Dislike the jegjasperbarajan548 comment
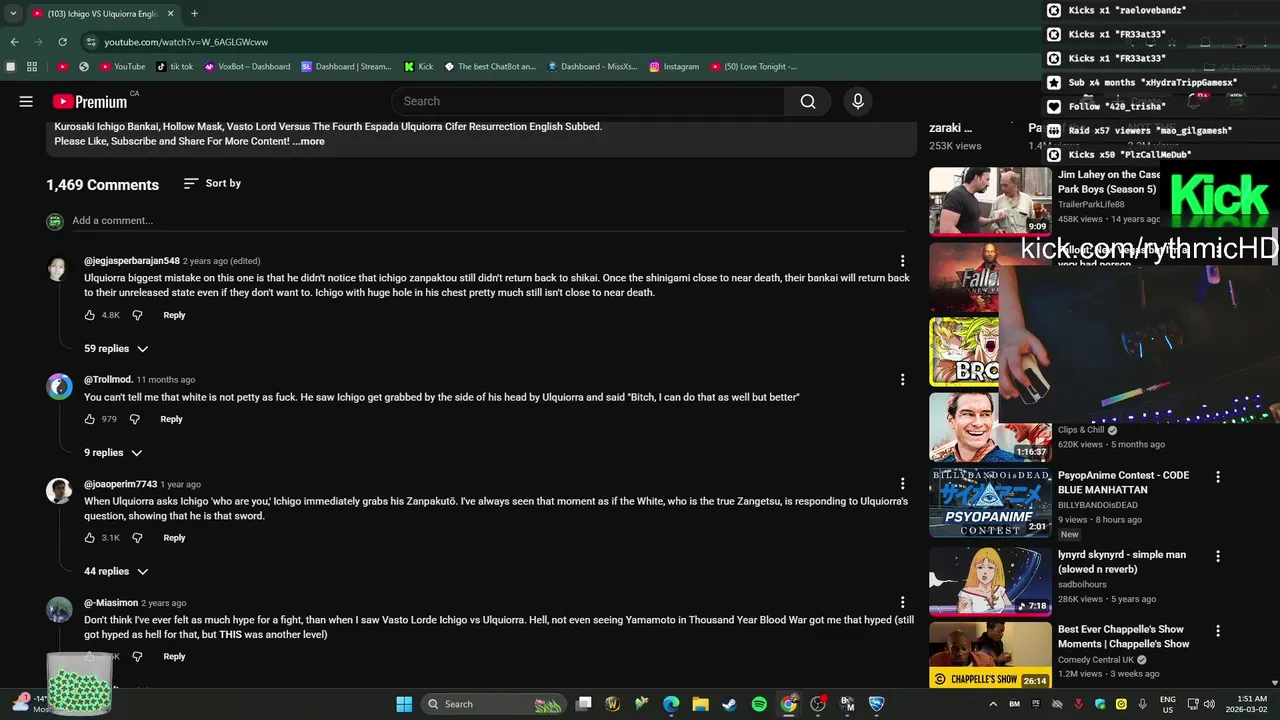The image size is (1280, 720). [x=138, y=315]
